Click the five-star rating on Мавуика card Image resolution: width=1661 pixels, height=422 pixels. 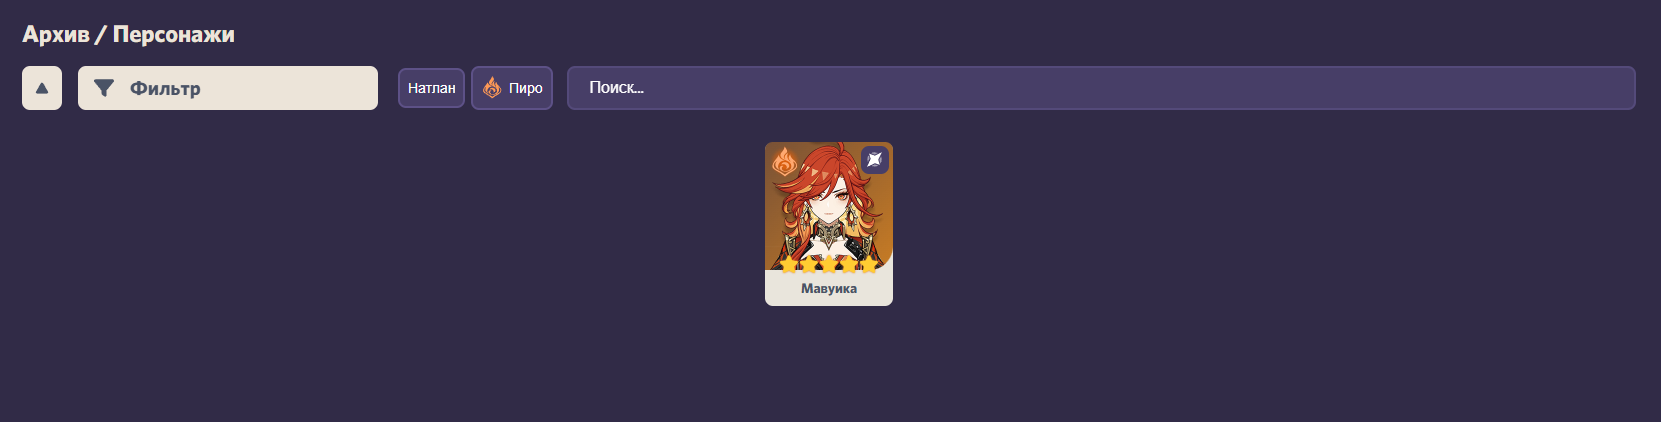(829, 265)
